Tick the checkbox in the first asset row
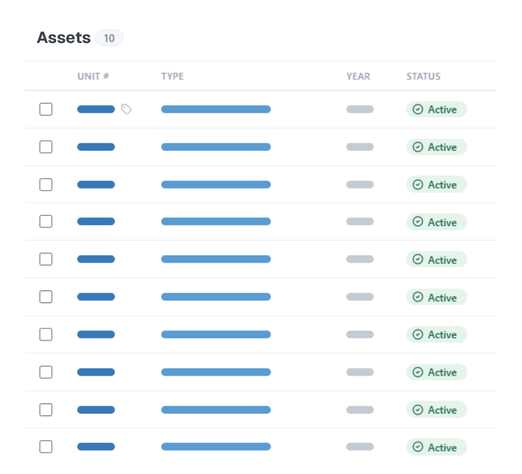This screenshot has width=522, height=474. tap(46, 109)
